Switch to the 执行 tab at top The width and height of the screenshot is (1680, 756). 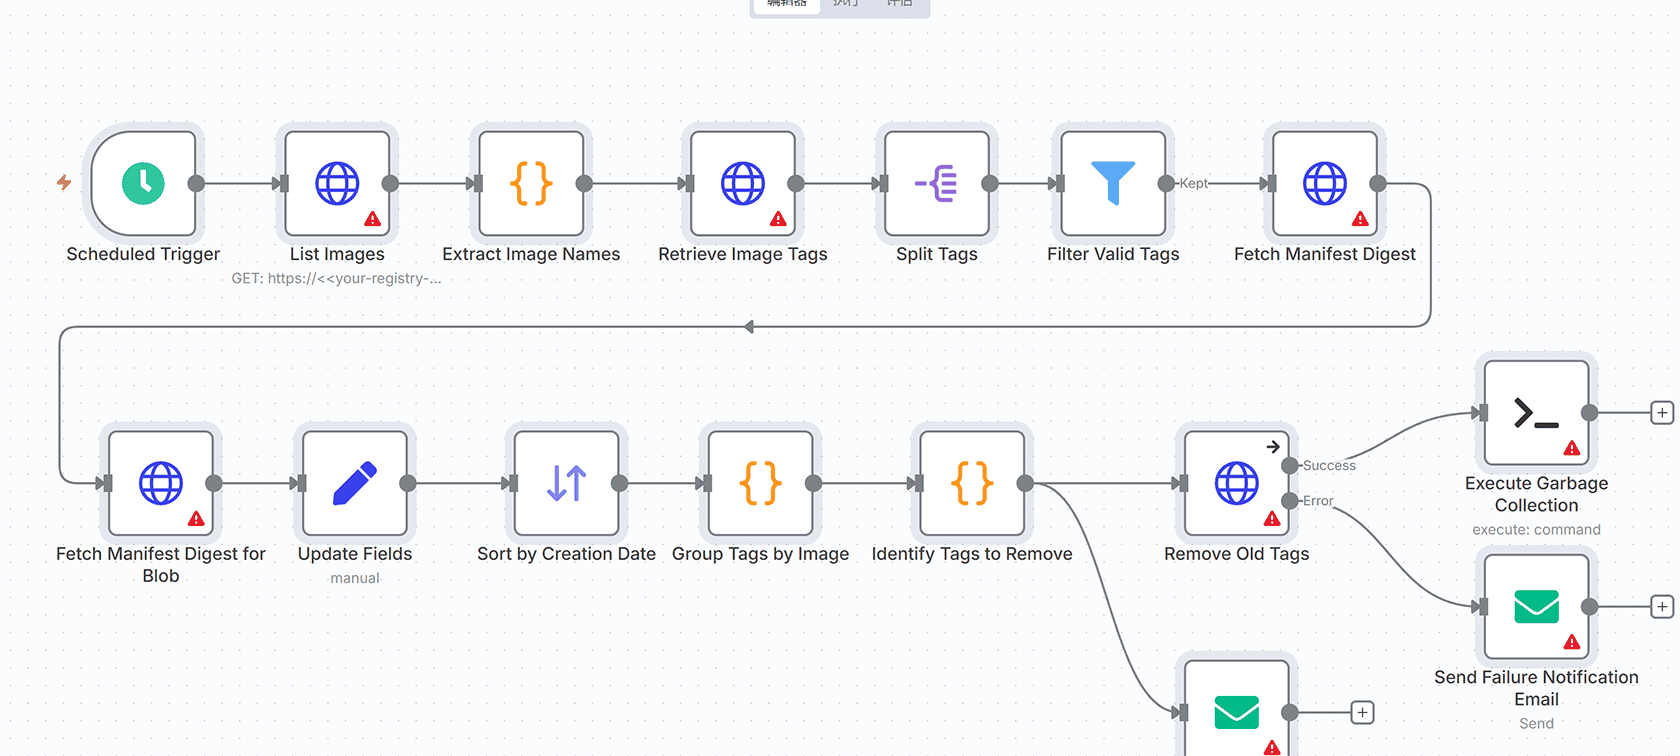pyautogui.click(x=846, y=4)
